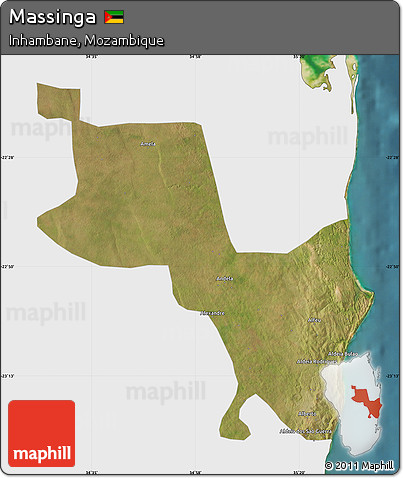
Task: Click the red maphill logo
Action: point(42,433)
